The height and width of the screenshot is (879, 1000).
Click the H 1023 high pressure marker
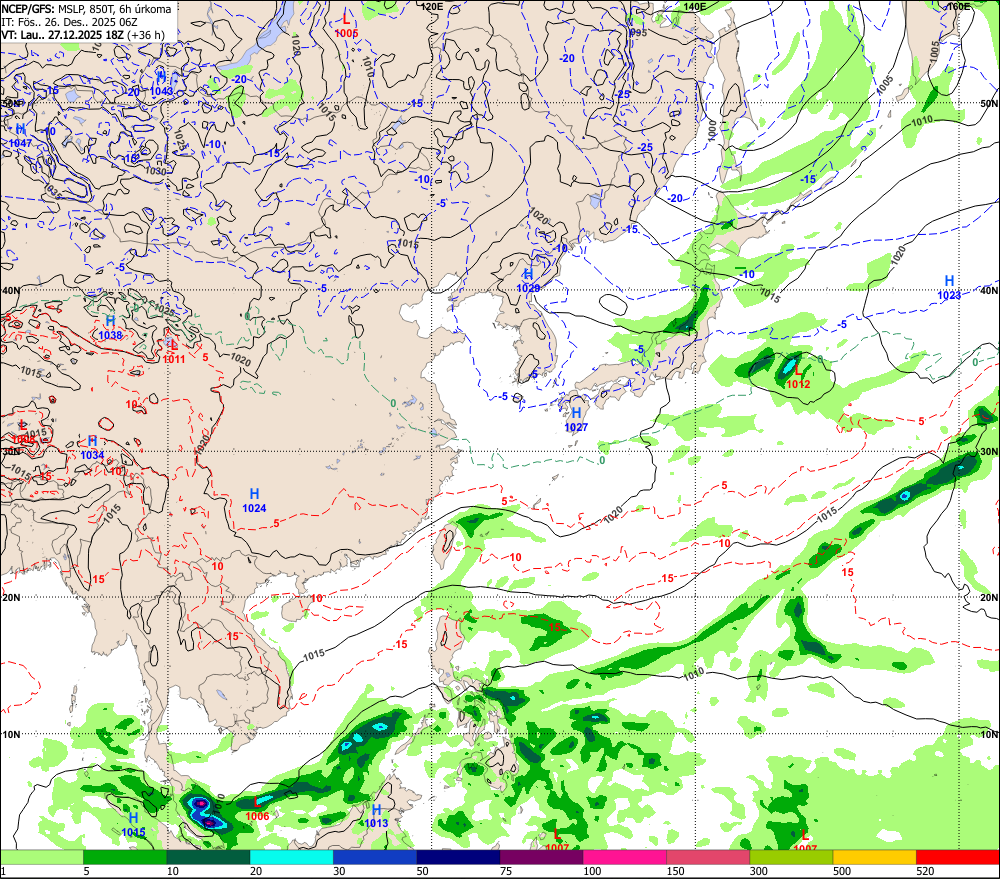tap(949, 288)
